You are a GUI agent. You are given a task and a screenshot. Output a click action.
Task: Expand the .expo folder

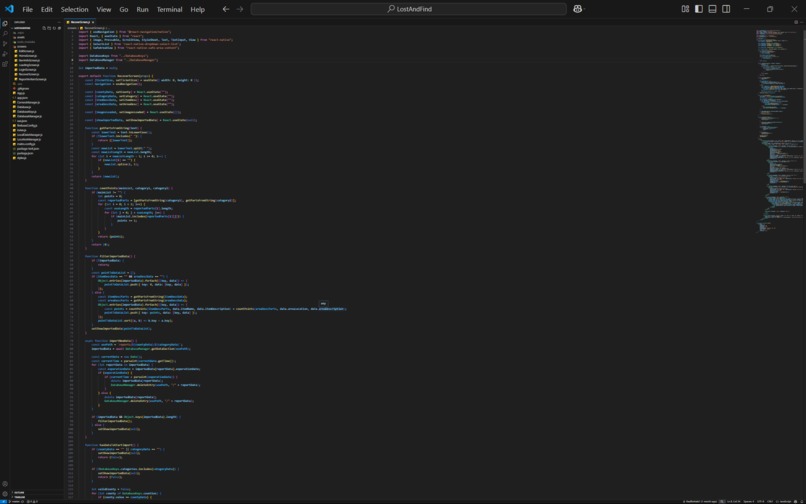[21, 32]
